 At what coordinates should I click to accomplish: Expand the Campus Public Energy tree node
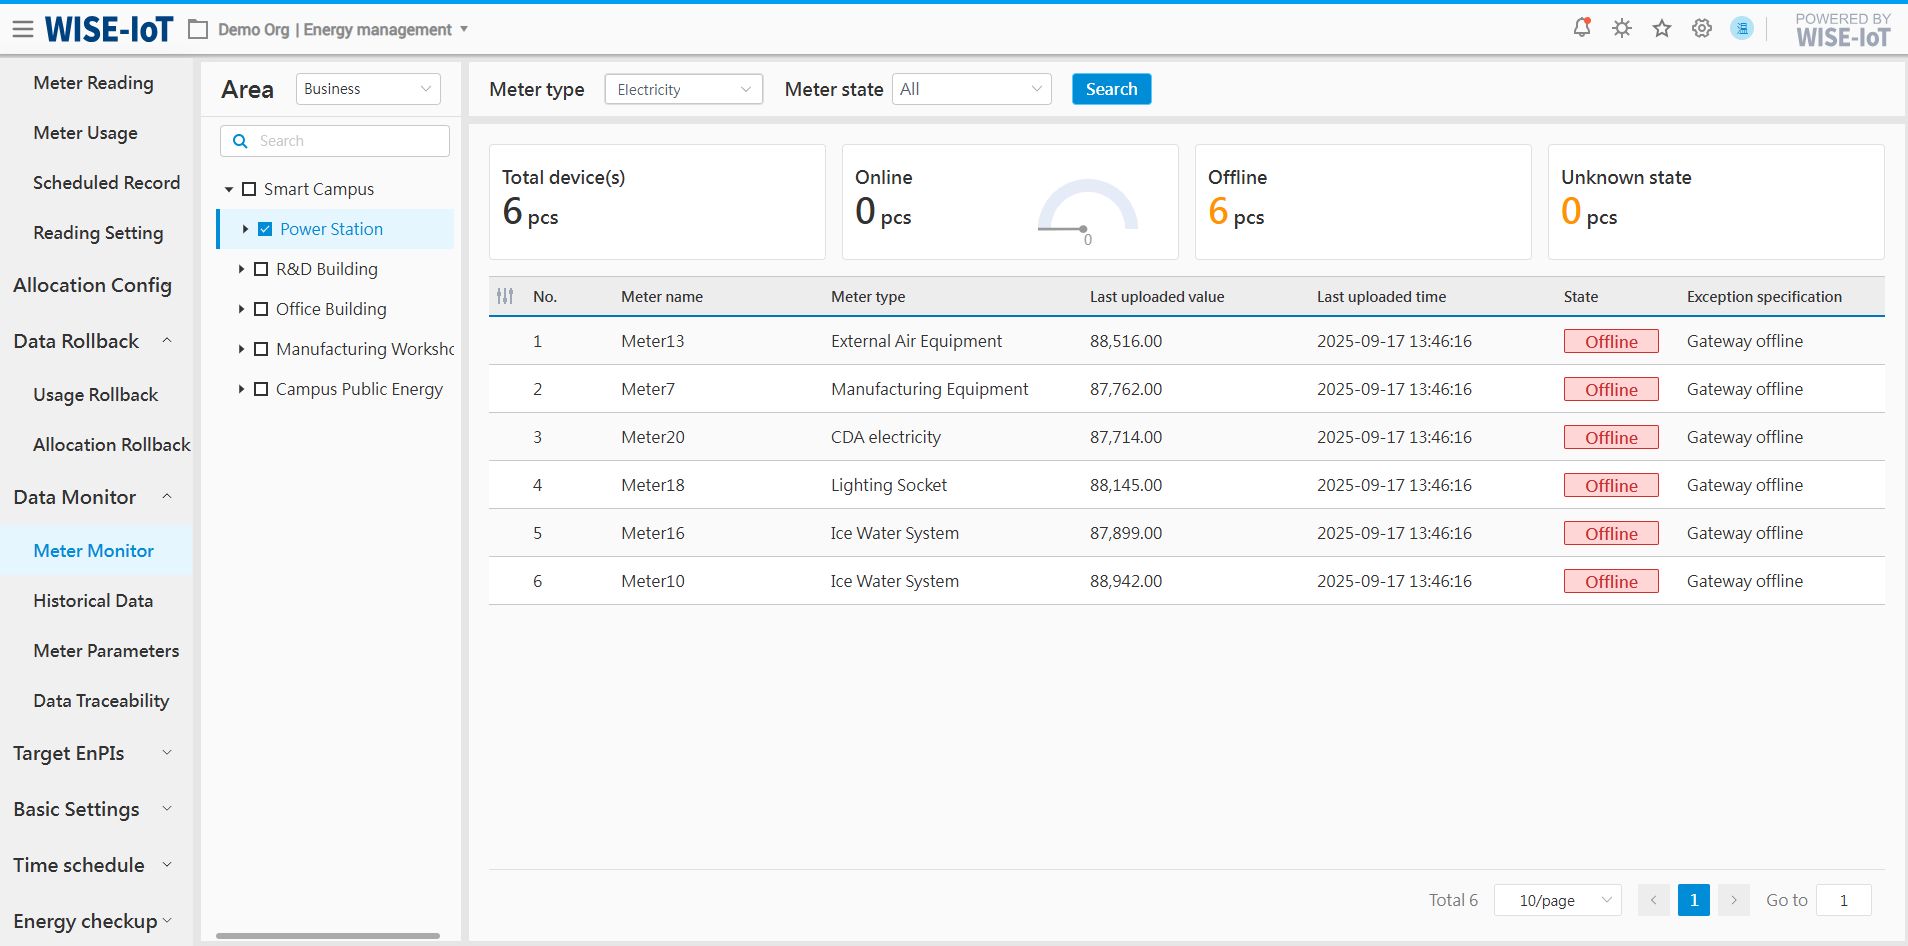click(x=241, y=389)
